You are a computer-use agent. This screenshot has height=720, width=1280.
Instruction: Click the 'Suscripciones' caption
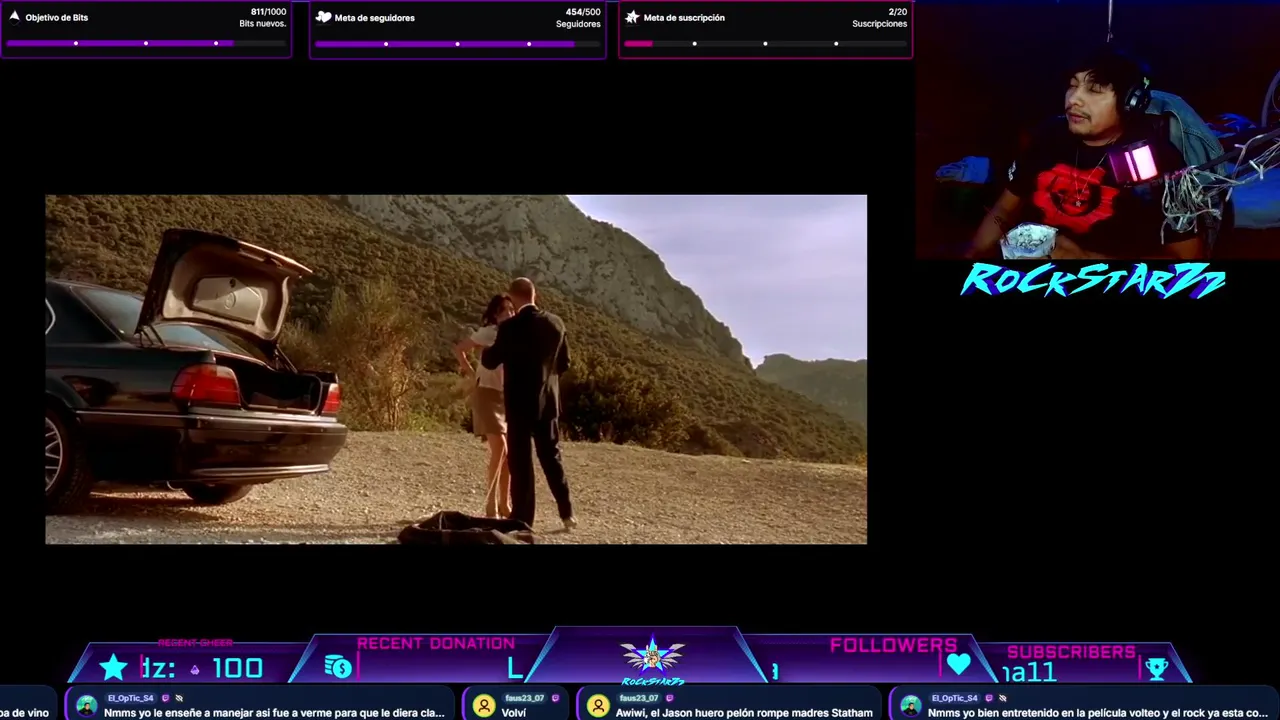tap(880, 24)
